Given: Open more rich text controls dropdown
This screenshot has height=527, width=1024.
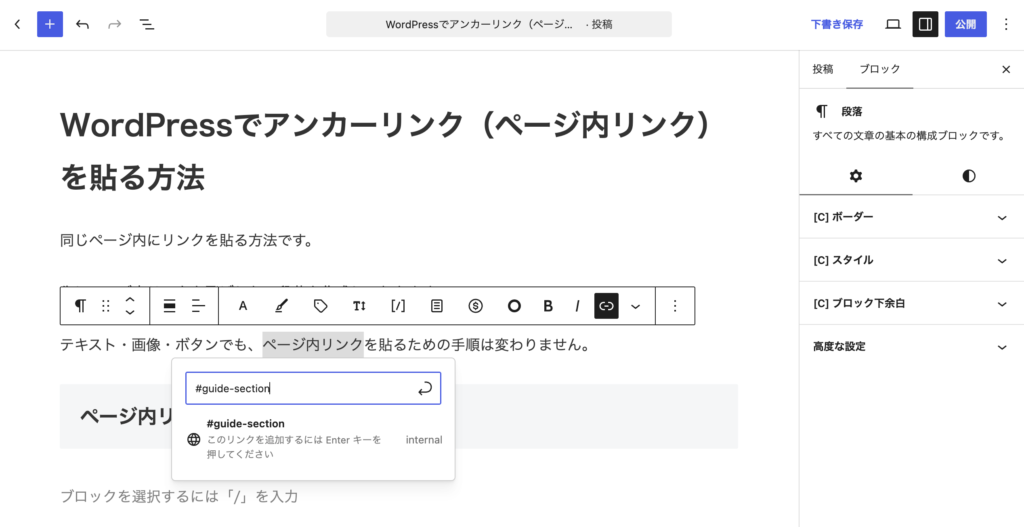Looking at the screenshot, I should (635, 306).
